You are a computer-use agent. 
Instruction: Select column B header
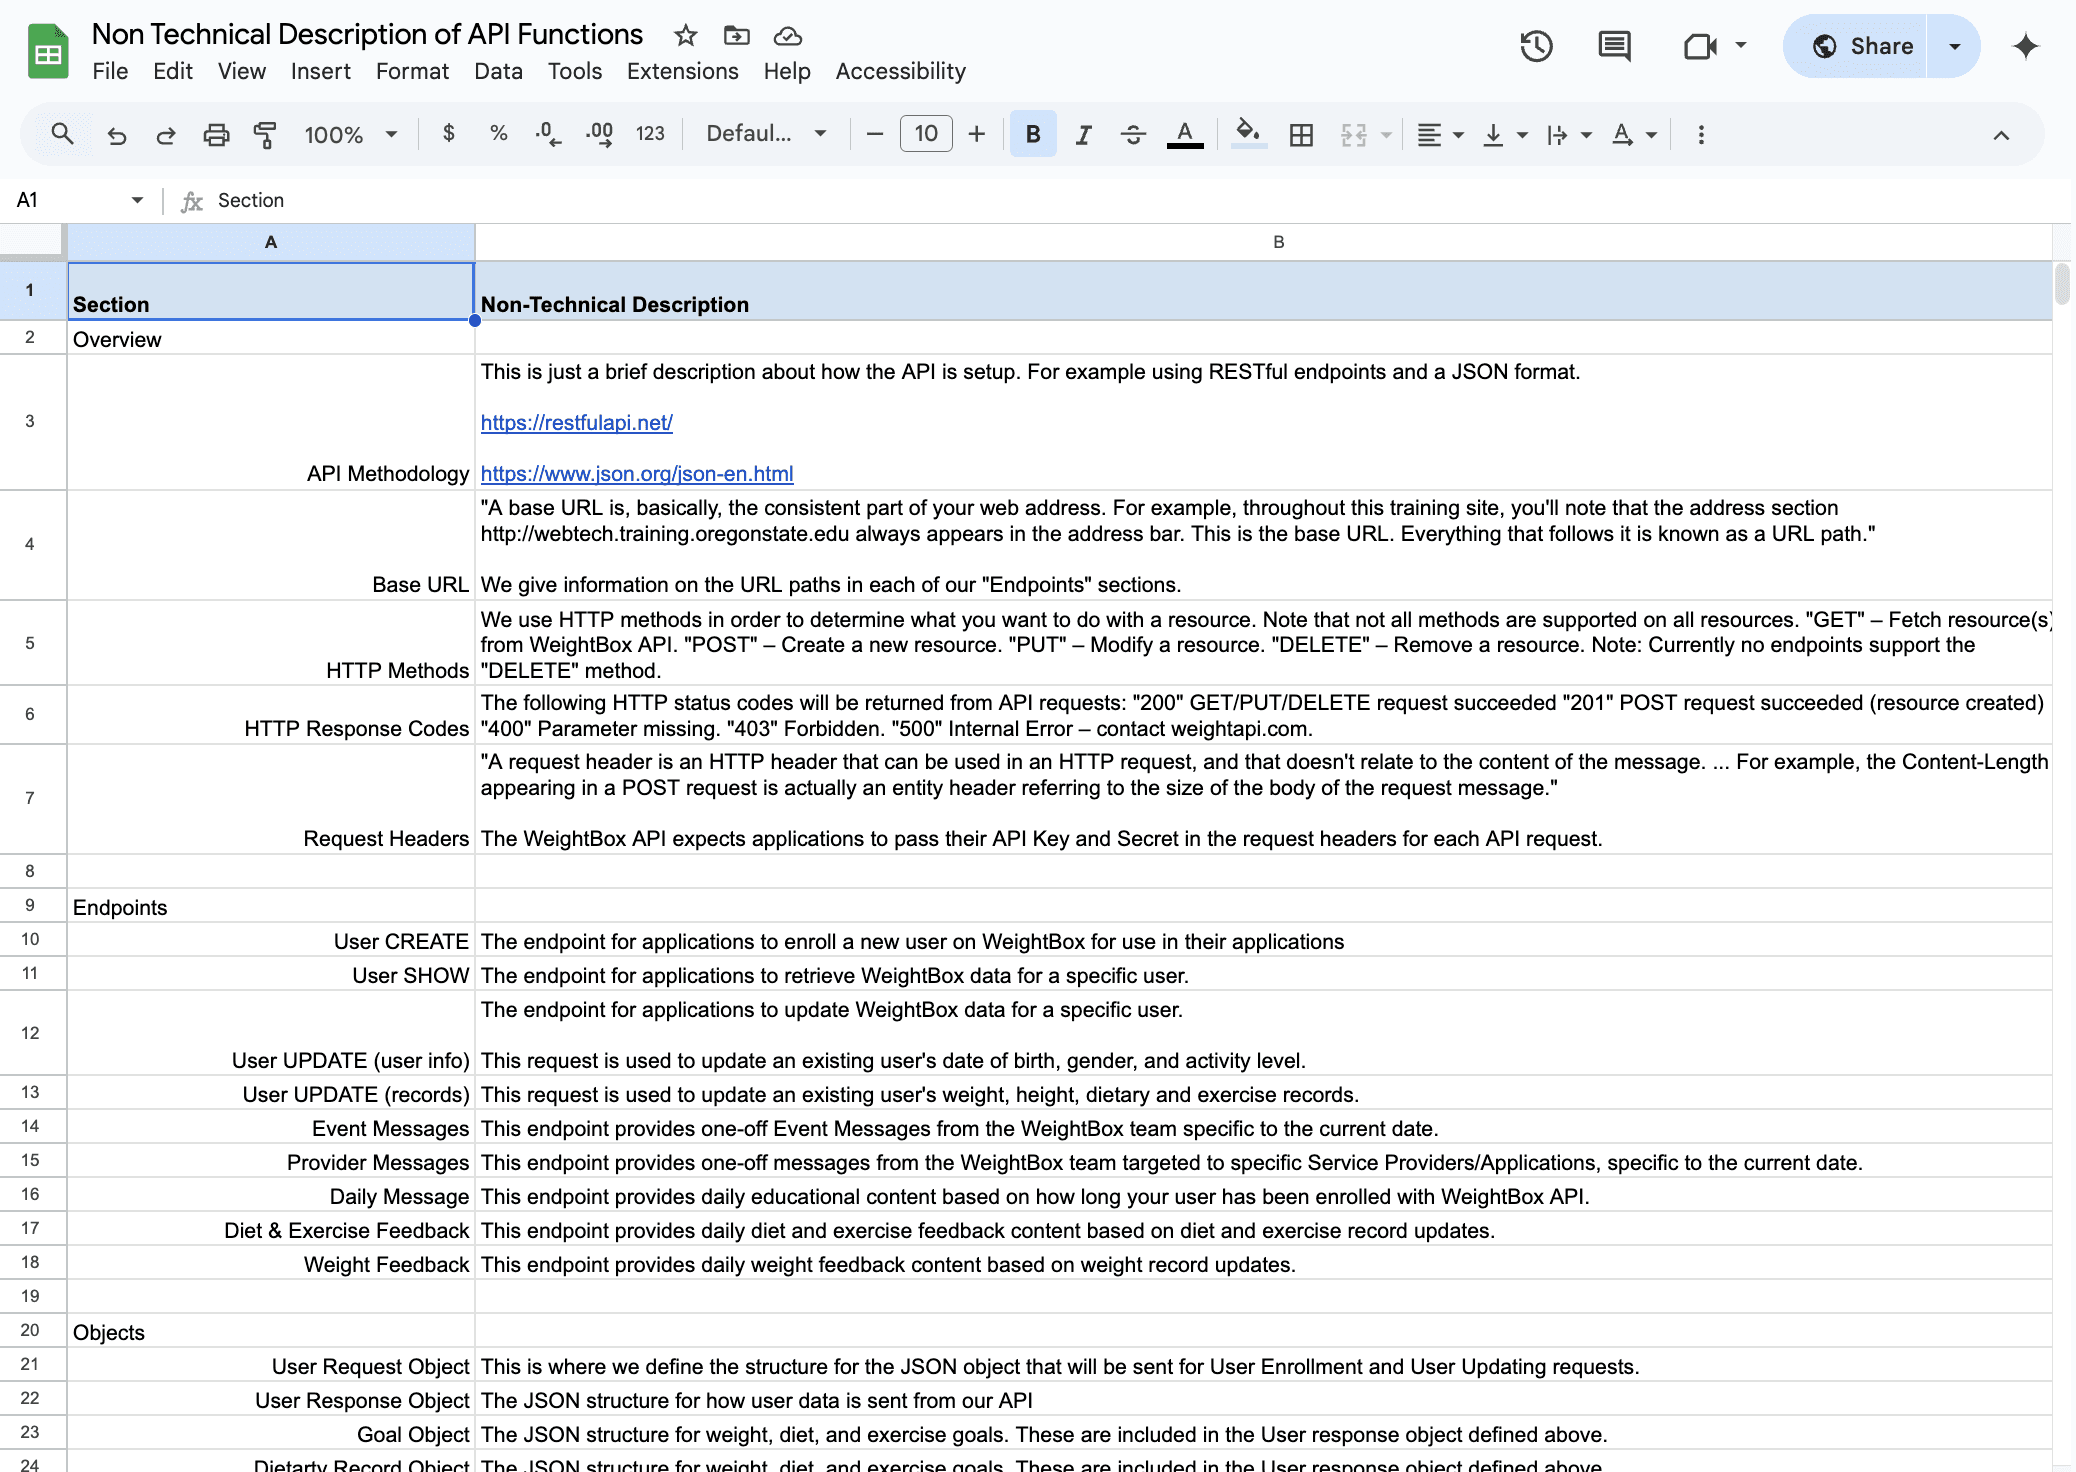tap(1264, 242)
